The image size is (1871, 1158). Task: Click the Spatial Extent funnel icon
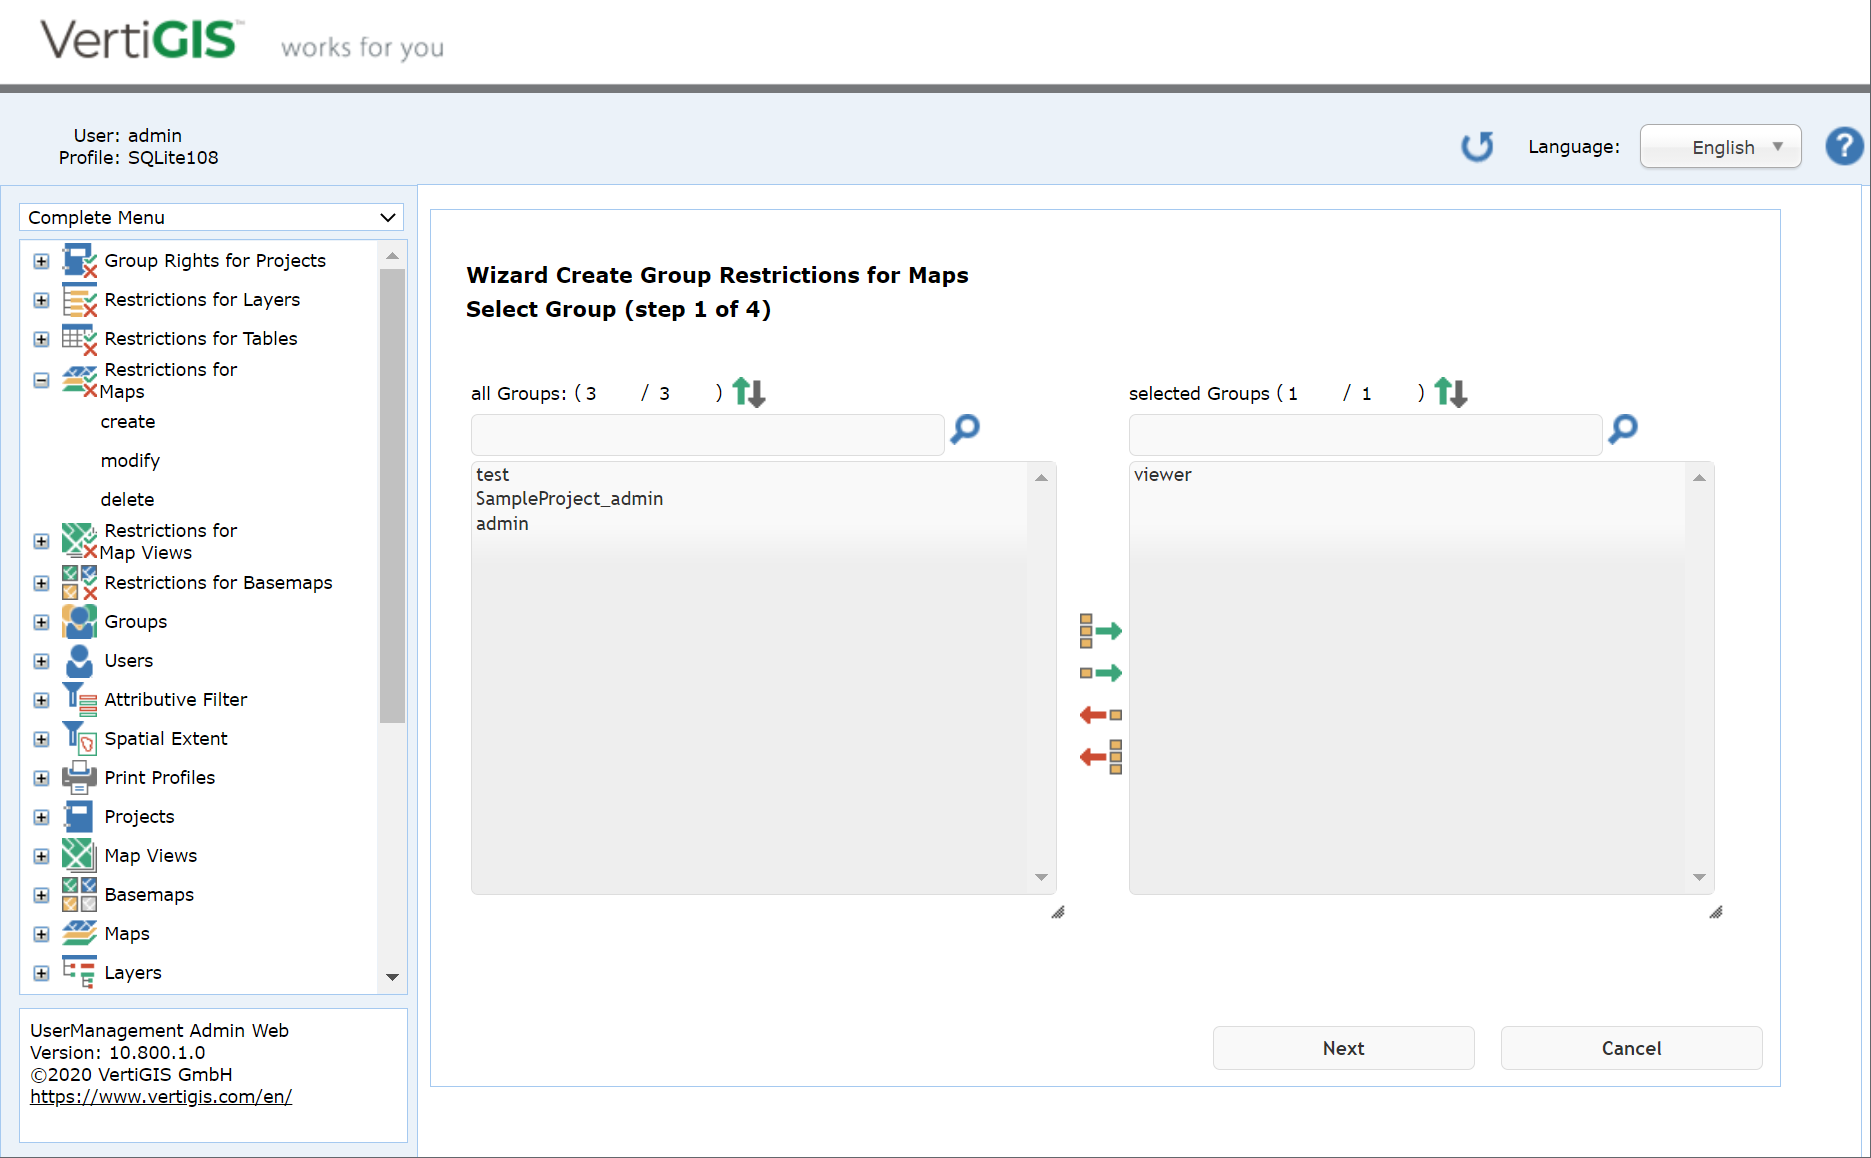[79, 737]
